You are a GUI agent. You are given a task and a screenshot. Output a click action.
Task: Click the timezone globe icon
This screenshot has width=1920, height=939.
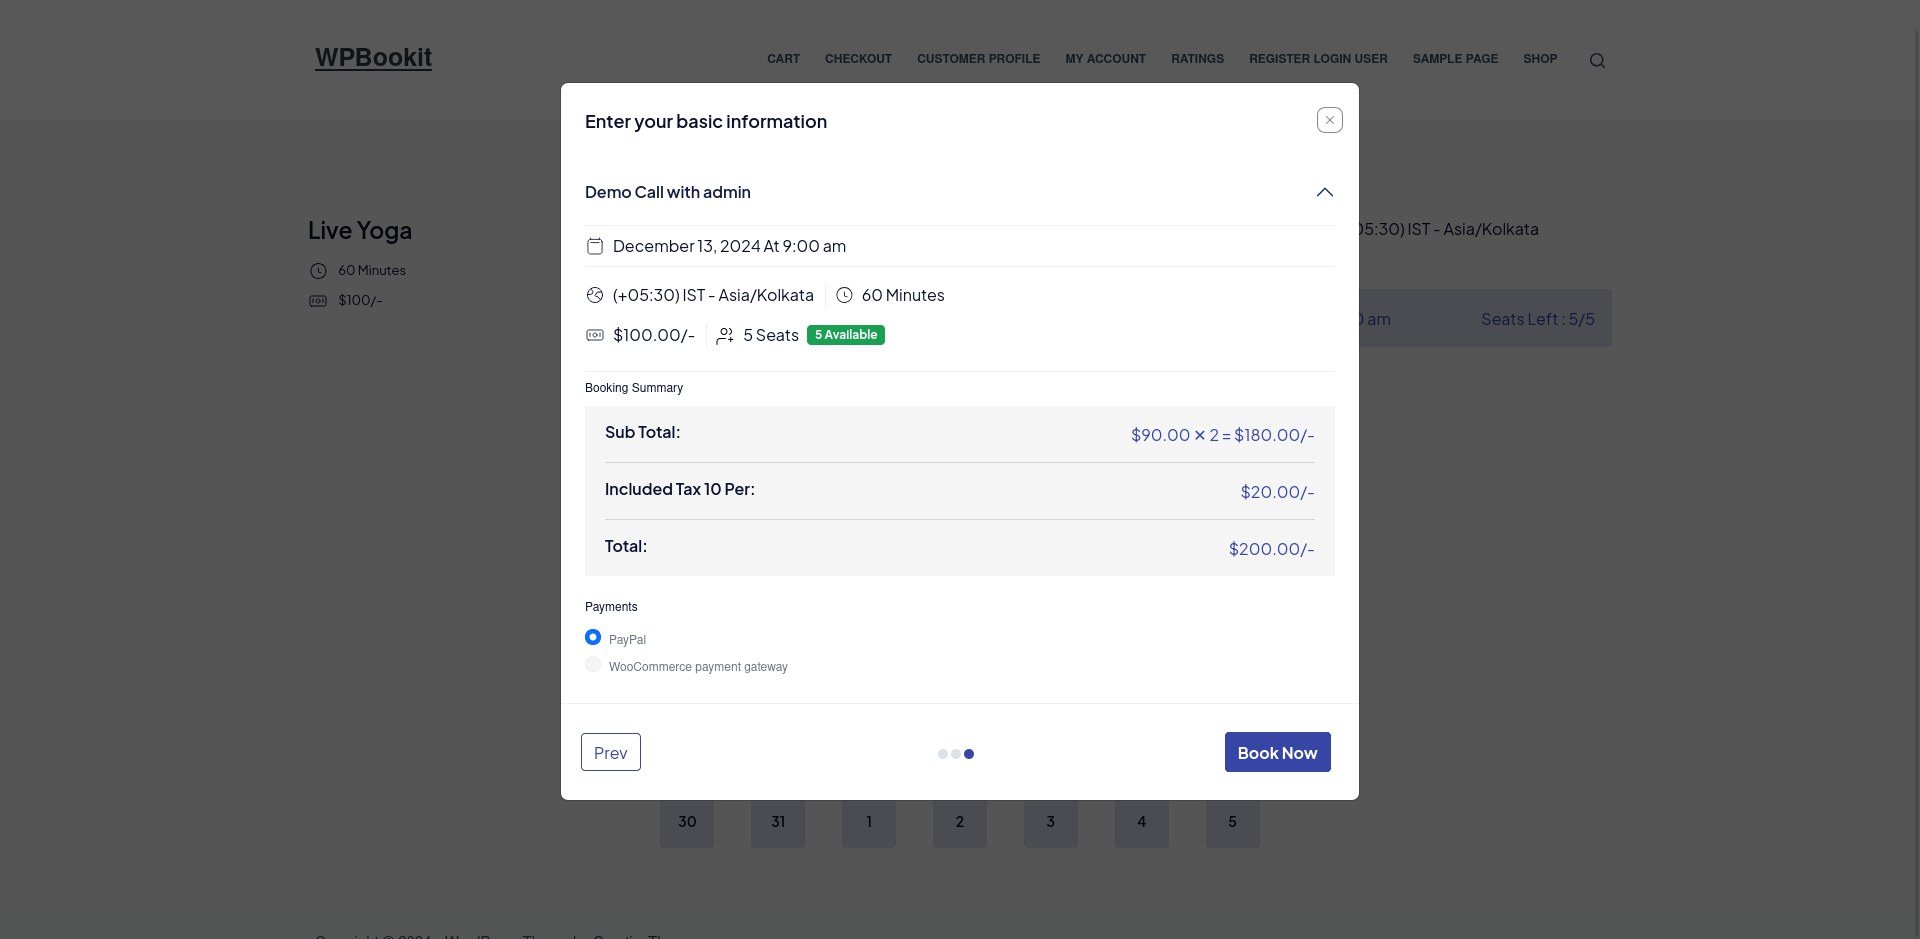pos(595,295)
